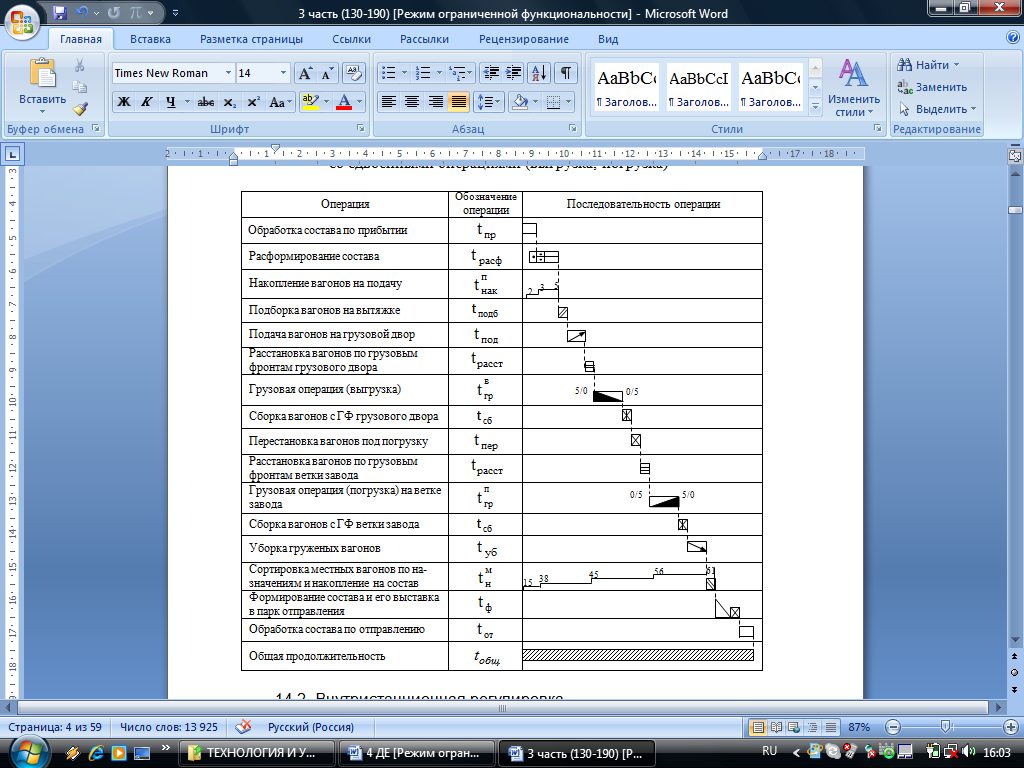The width and height of the screenshot is (1024, 768).
Task: Save document via quick access toolbar
Action: click(60, 12)
